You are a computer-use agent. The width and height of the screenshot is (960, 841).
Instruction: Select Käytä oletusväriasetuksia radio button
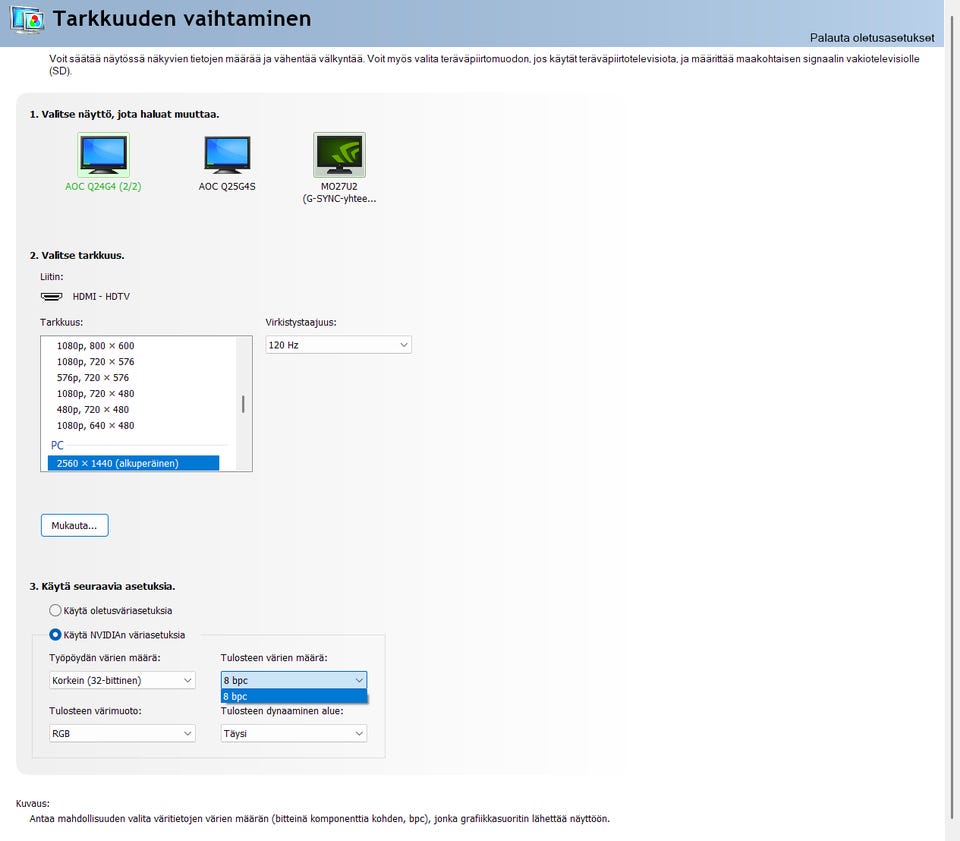[55, 610]
